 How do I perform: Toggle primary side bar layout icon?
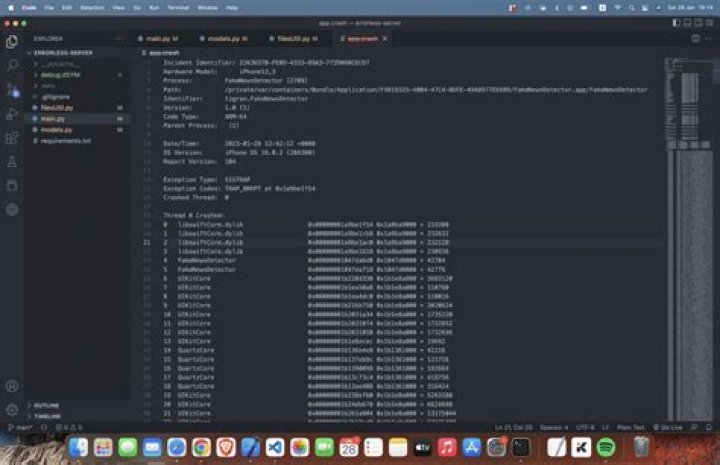pyautogui.click(x=676, y=23)
